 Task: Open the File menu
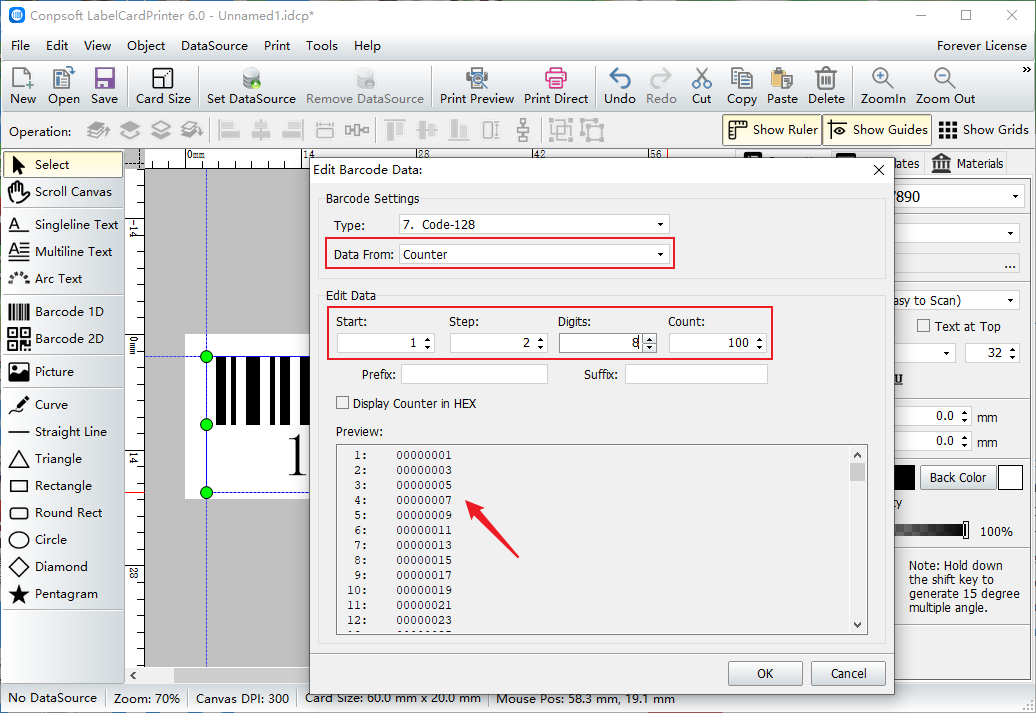tap(20, 46)
